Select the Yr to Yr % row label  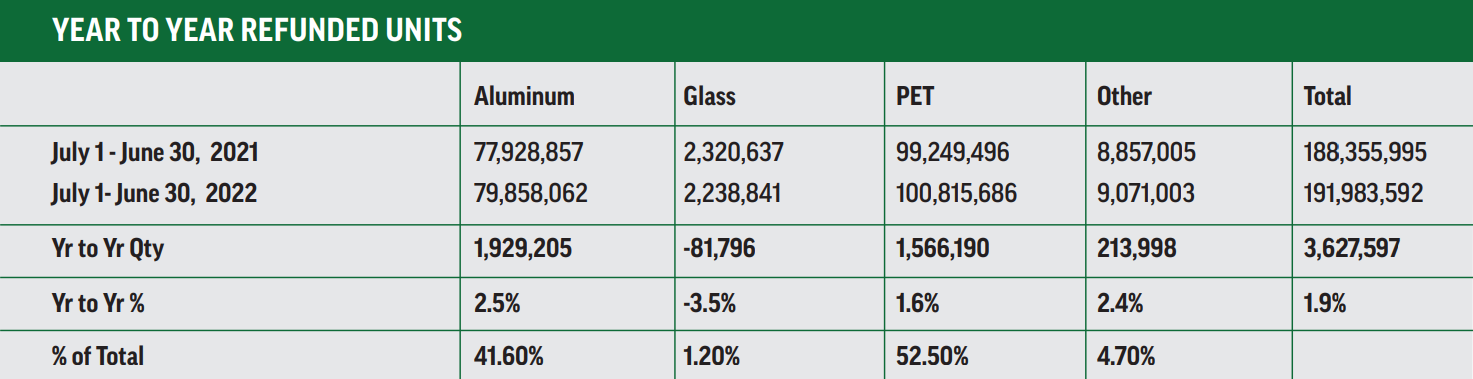click(x=98, y=302)
